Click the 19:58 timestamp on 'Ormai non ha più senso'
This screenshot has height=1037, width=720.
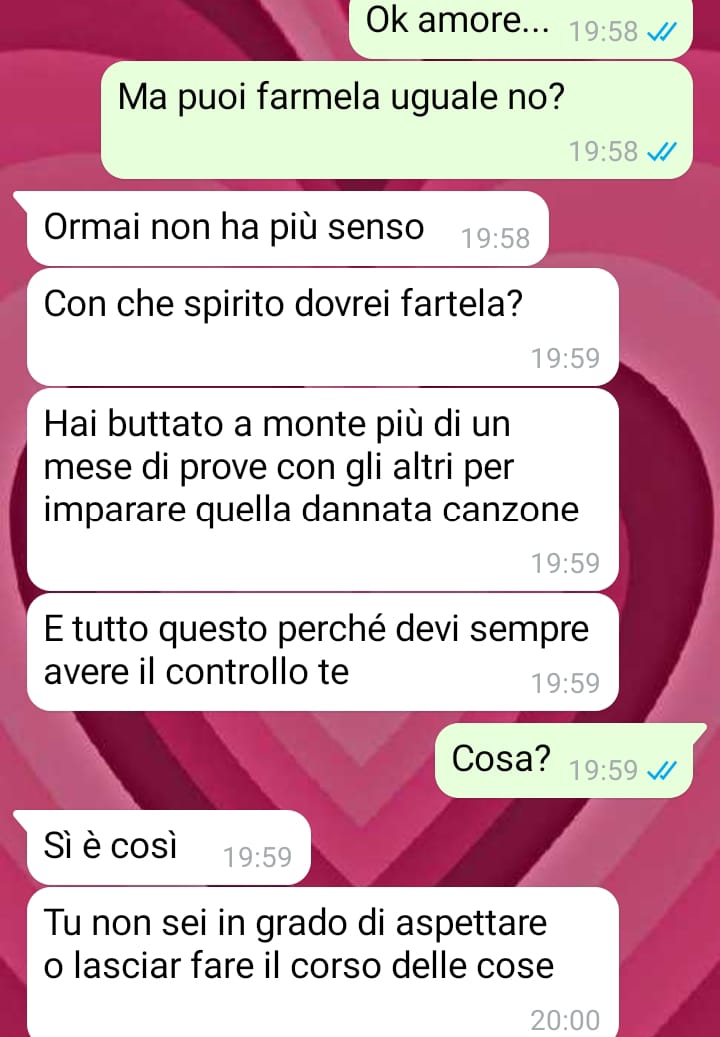[495, 239]
